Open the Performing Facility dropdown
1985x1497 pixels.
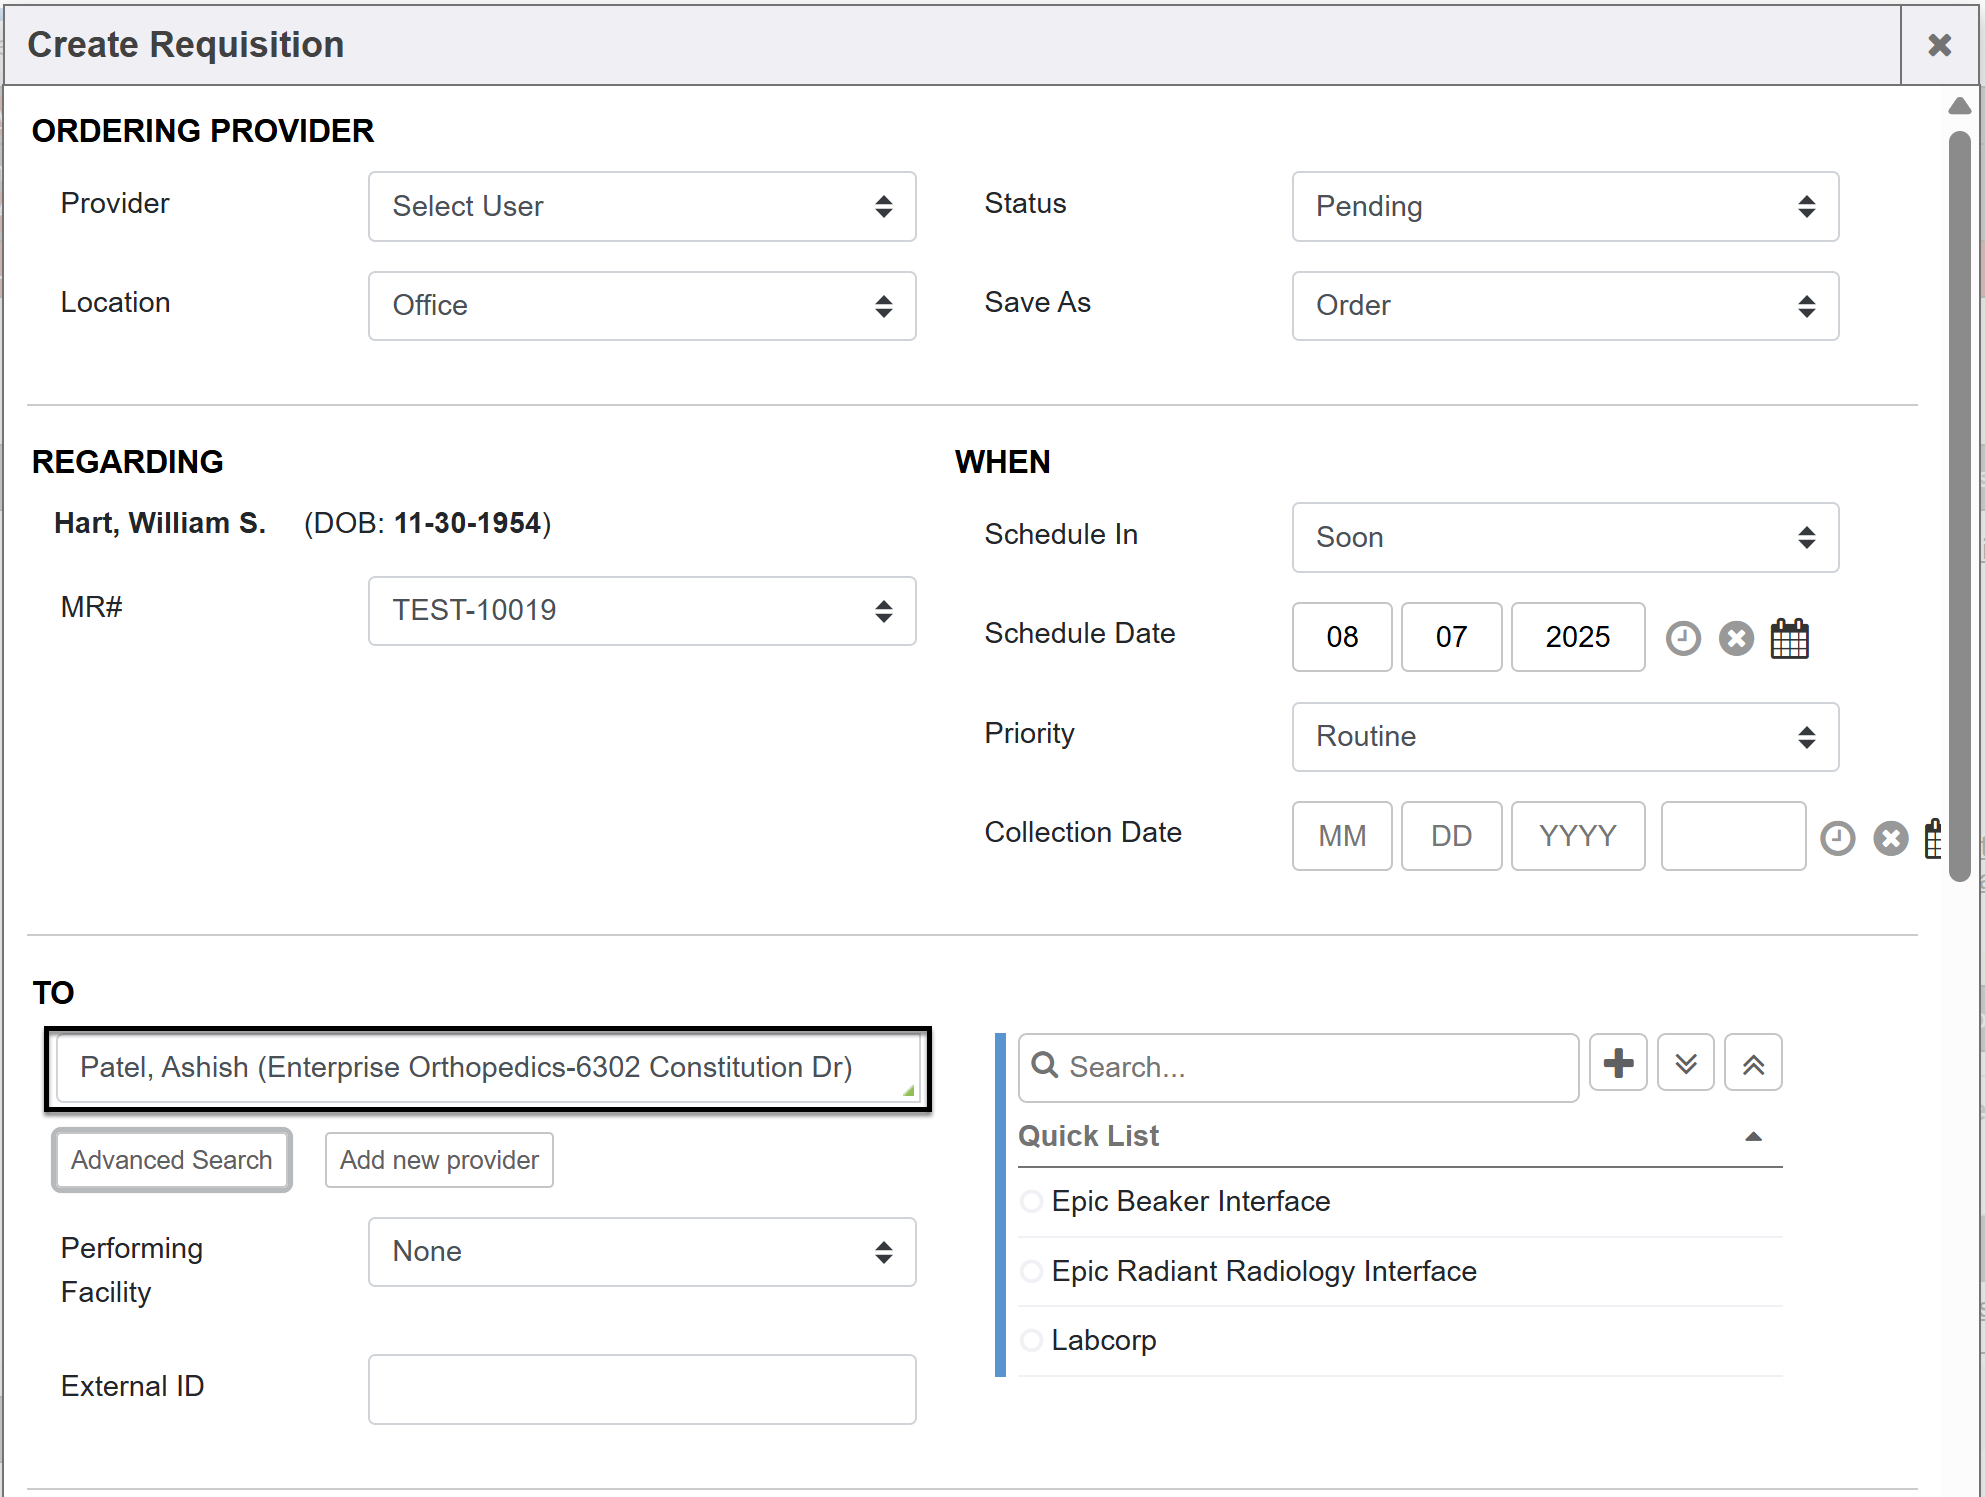642,1252
